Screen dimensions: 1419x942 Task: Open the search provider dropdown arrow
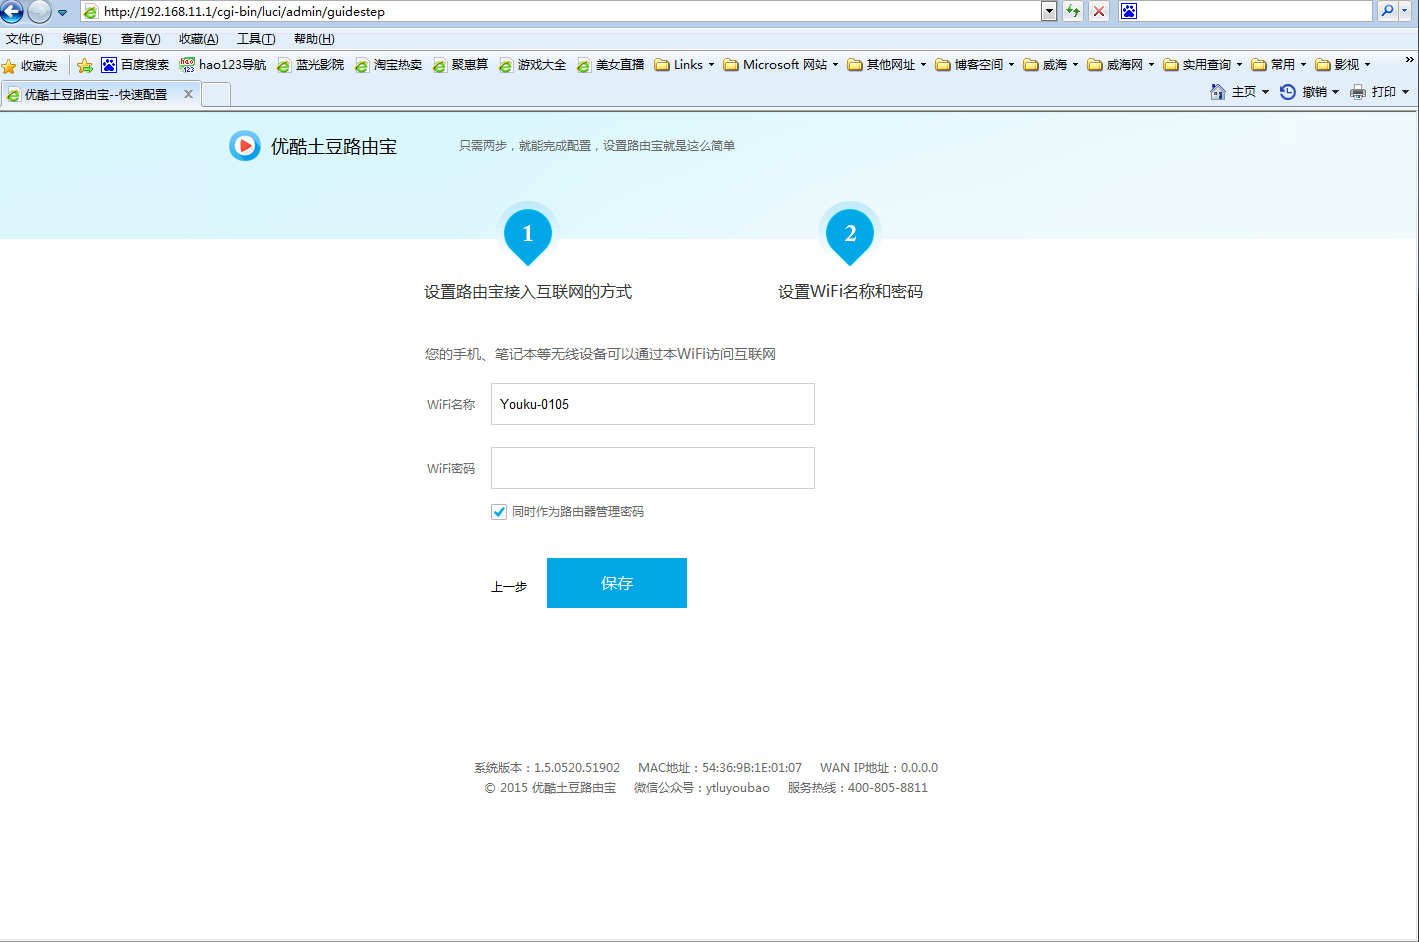click(x=1404, y=11)
